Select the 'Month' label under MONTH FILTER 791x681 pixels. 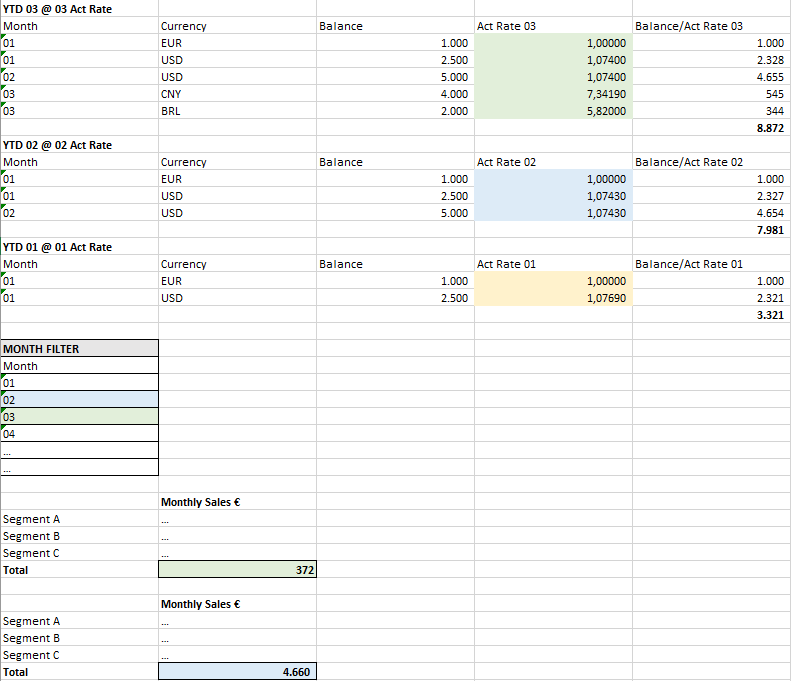pos(80,366)
